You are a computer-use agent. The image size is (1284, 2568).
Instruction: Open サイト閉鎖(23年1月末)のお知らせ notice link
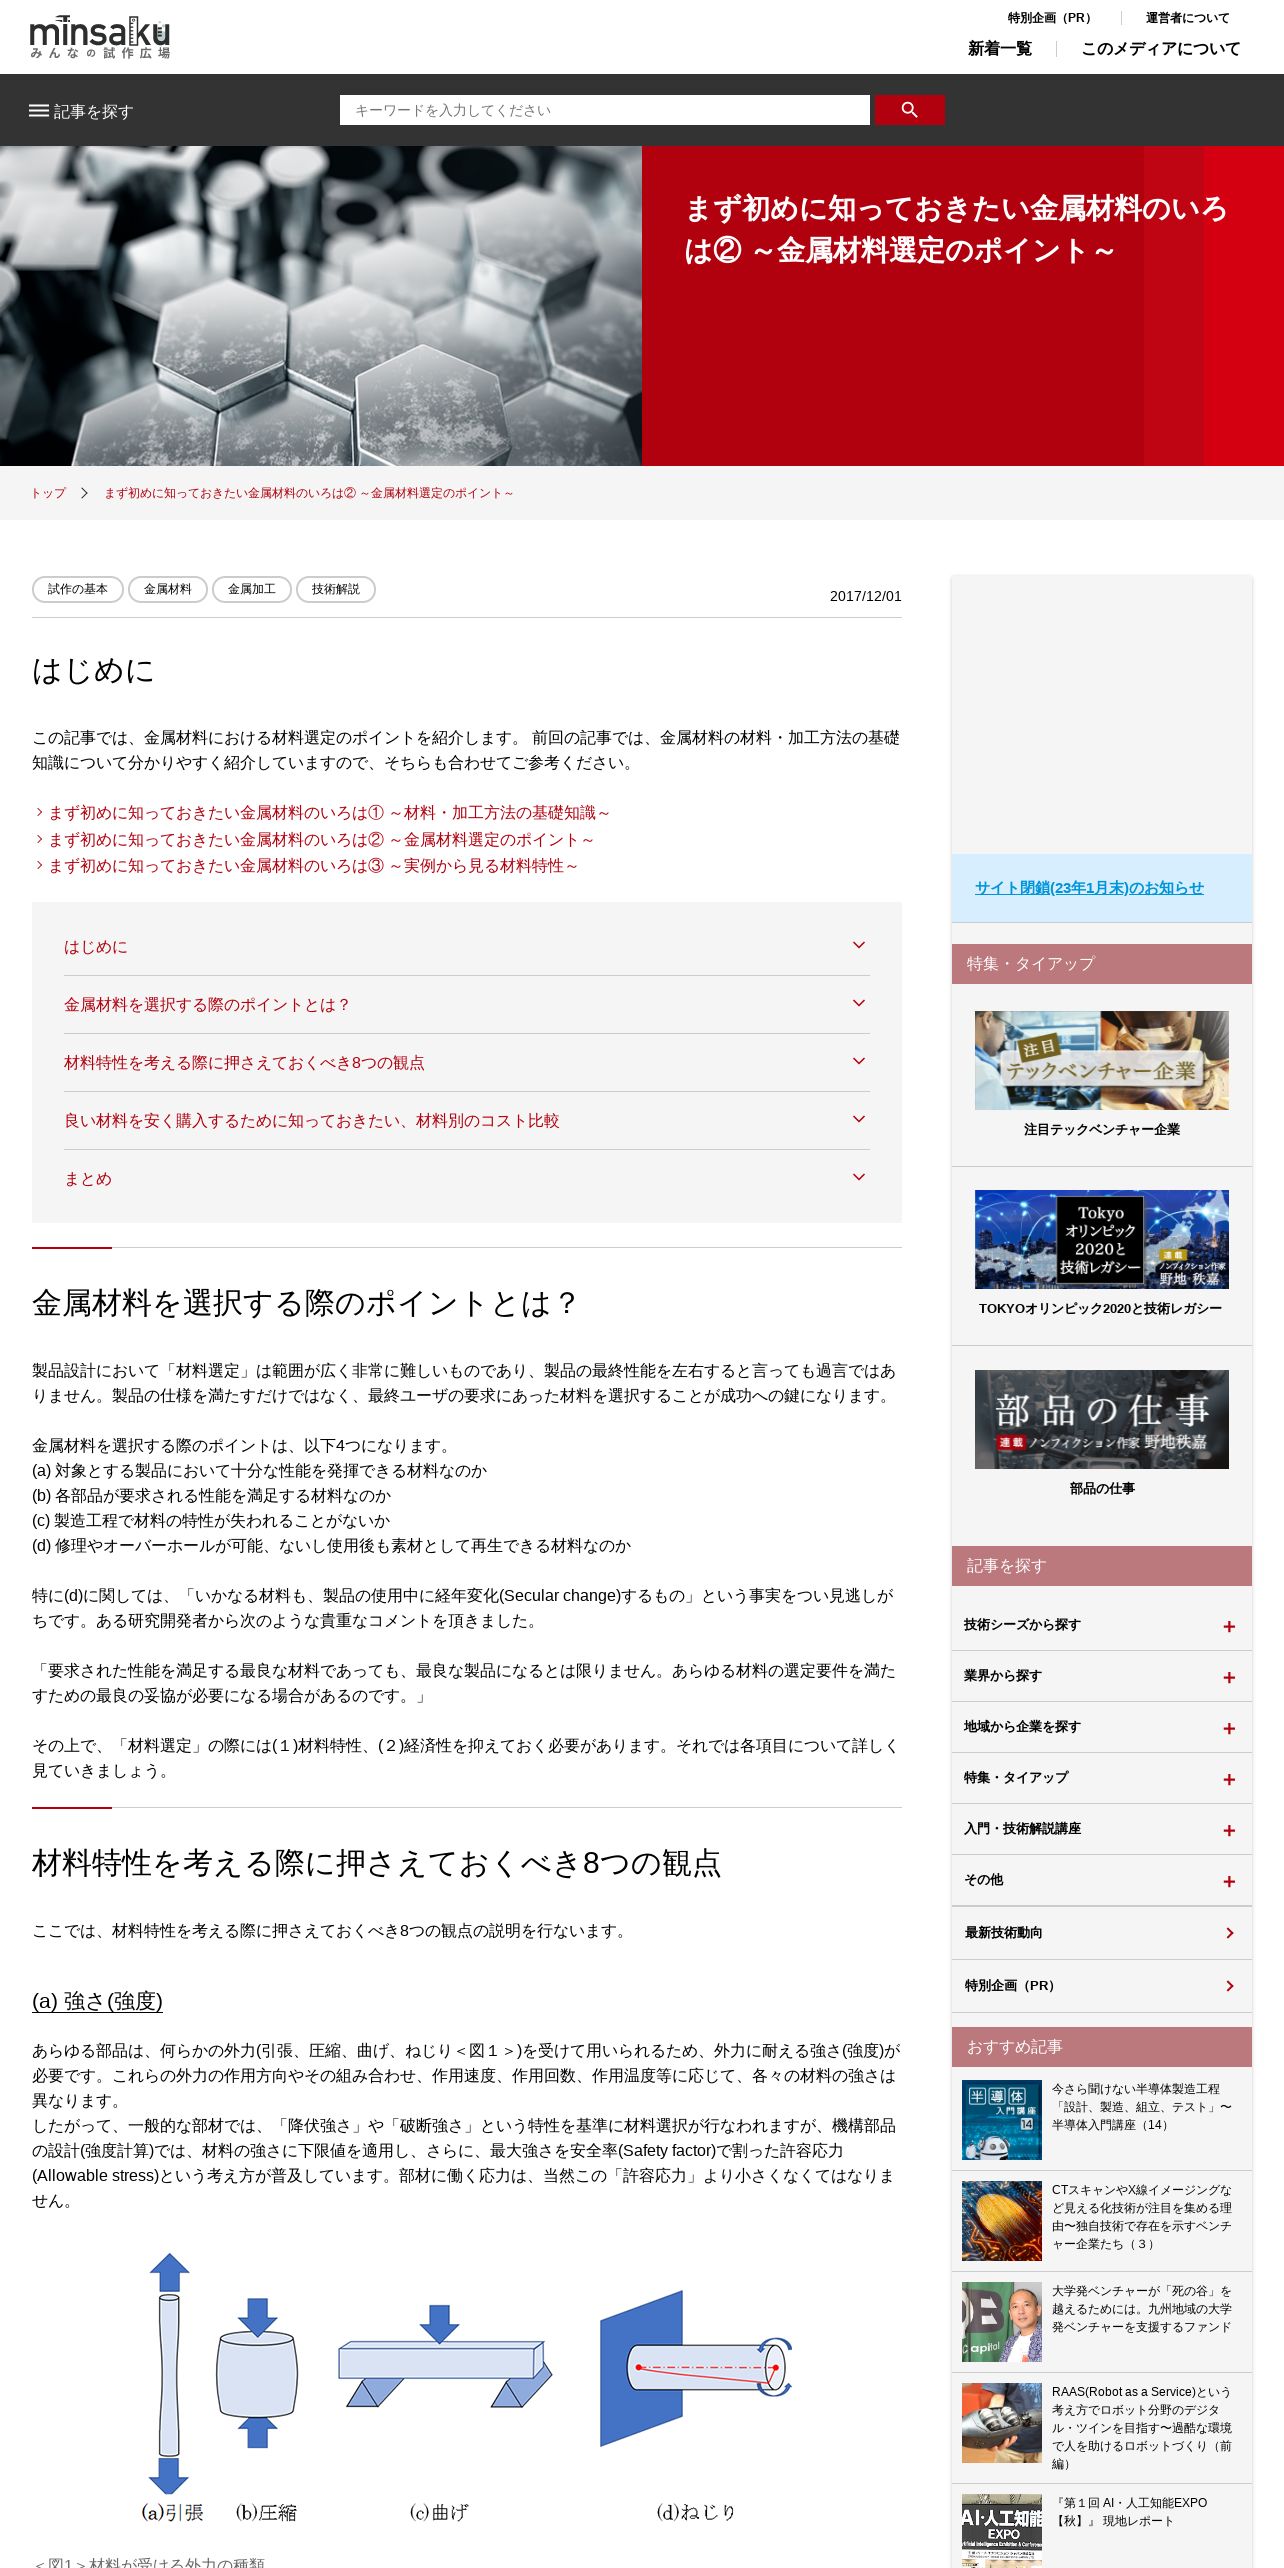(1089, 888)
